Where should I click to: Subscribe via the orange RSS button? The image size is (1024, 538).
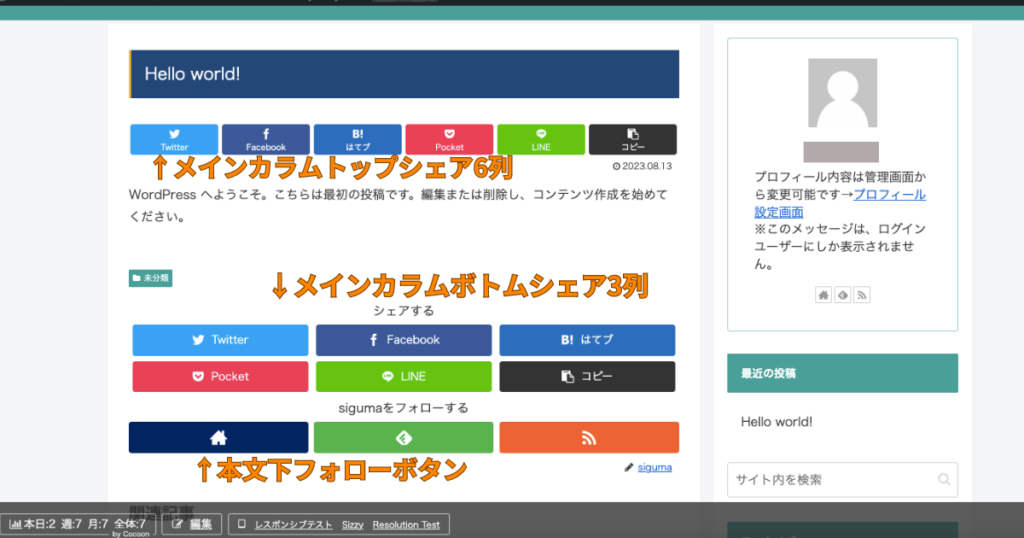pyautogui.click(x=588, y=437)
